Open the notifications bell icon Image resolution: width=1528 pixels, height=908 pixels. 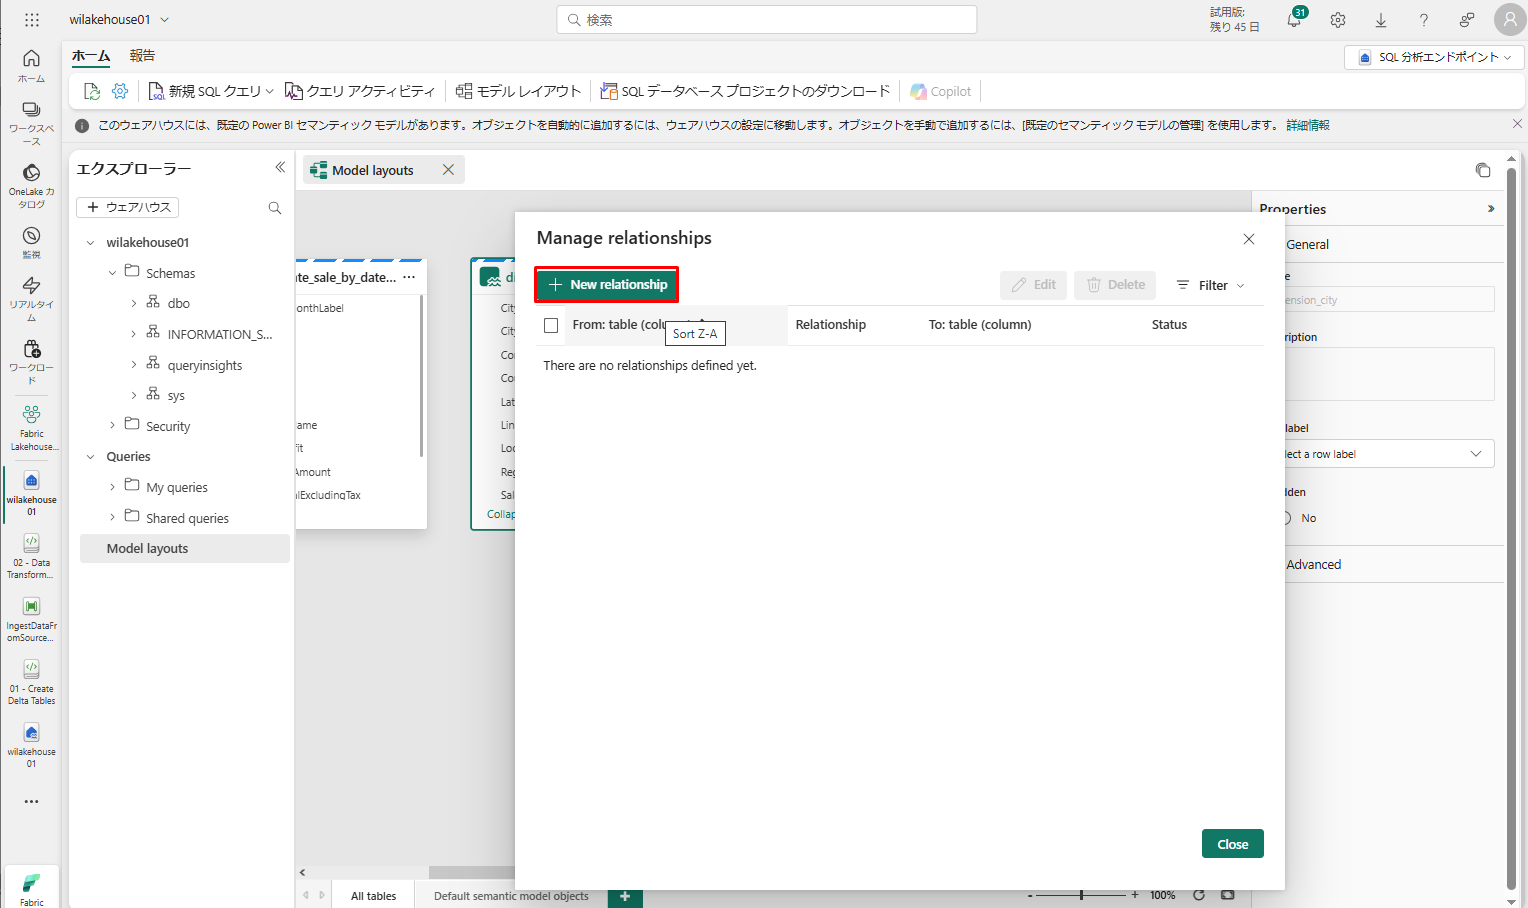[1294, 20]
